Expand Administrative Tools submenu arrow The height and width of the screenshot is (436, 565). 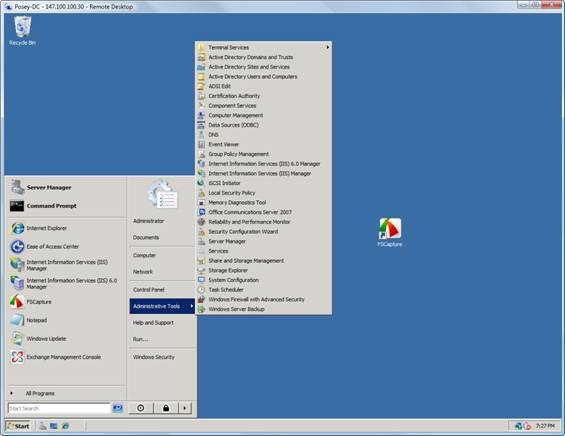(x=192, y=306)
